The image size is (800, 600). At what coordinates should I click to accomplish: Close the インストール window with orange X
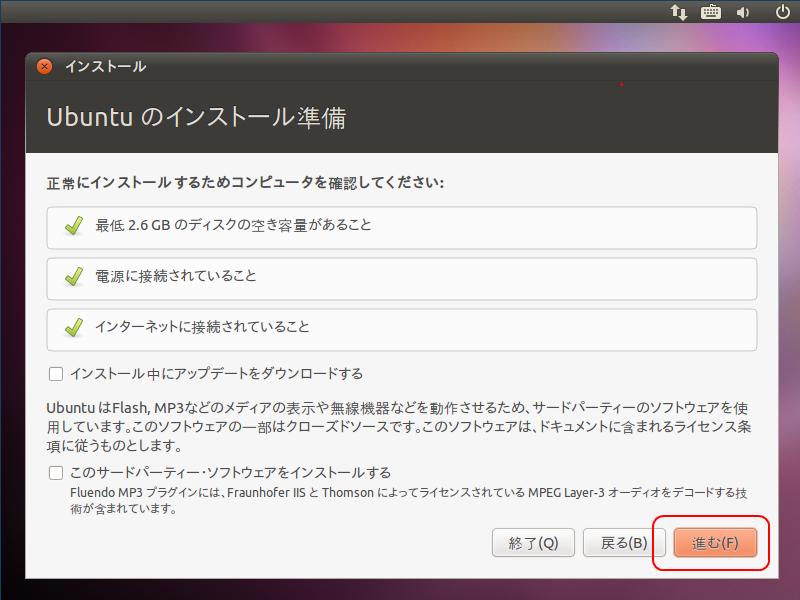click(x=44, y=66)
